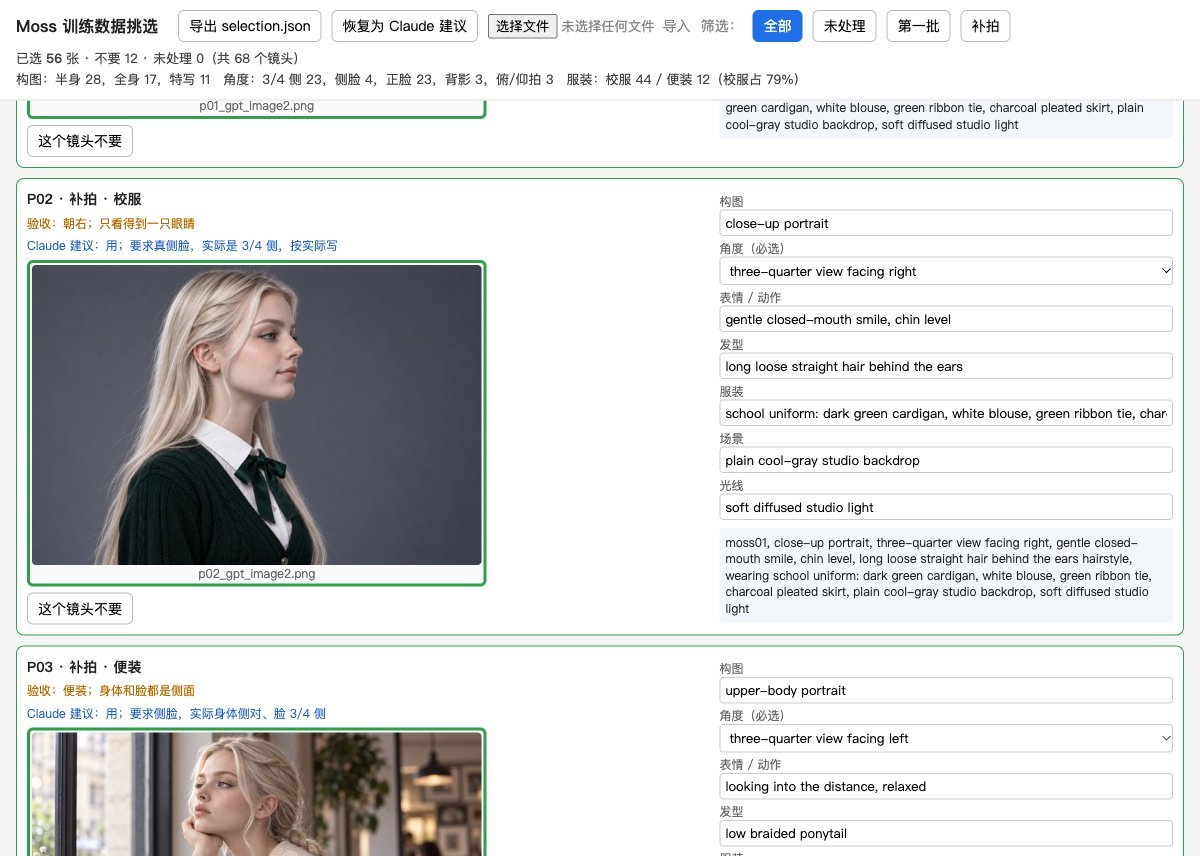This screenshot has height=856, width=1200.
Task: Edit P02 构图 field close-up portrait
Action: pyautogui.click(x=946, y=223)
